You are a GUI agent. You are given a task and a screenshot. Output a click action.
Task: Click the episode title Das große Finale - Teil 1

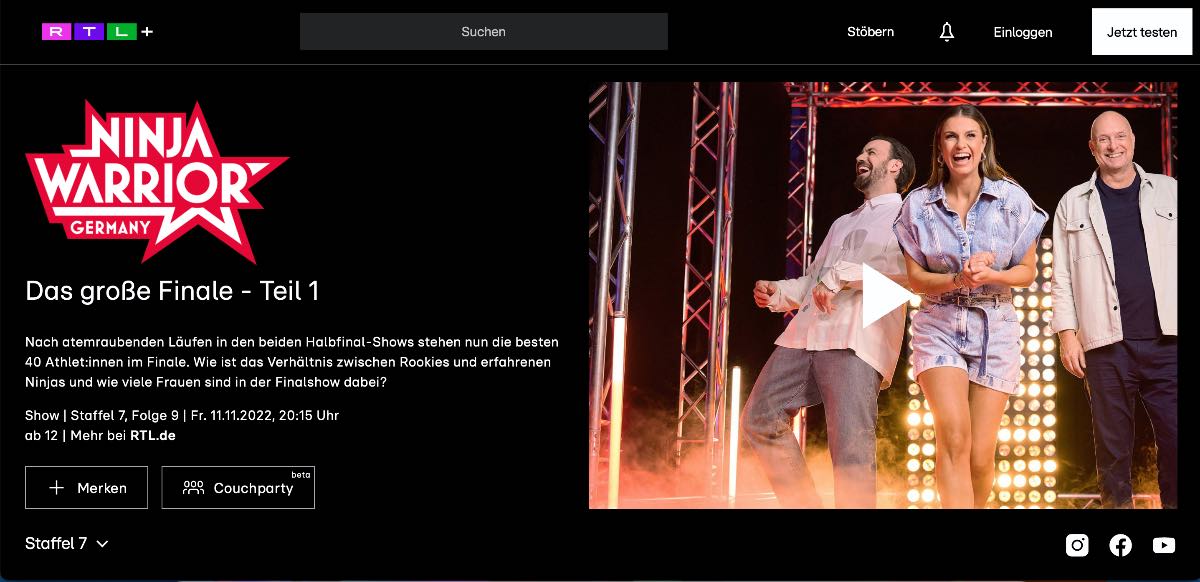point(172,291)
